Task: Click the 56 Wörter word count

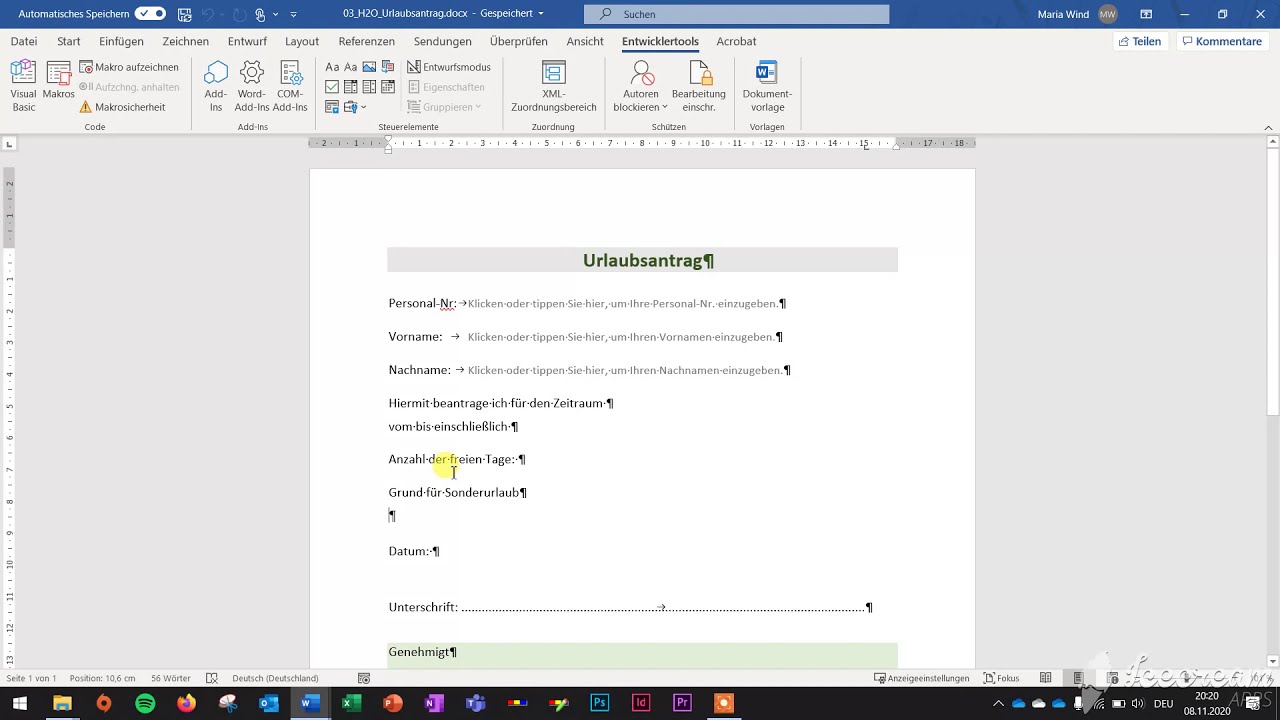Action: (x=170, y=678)
